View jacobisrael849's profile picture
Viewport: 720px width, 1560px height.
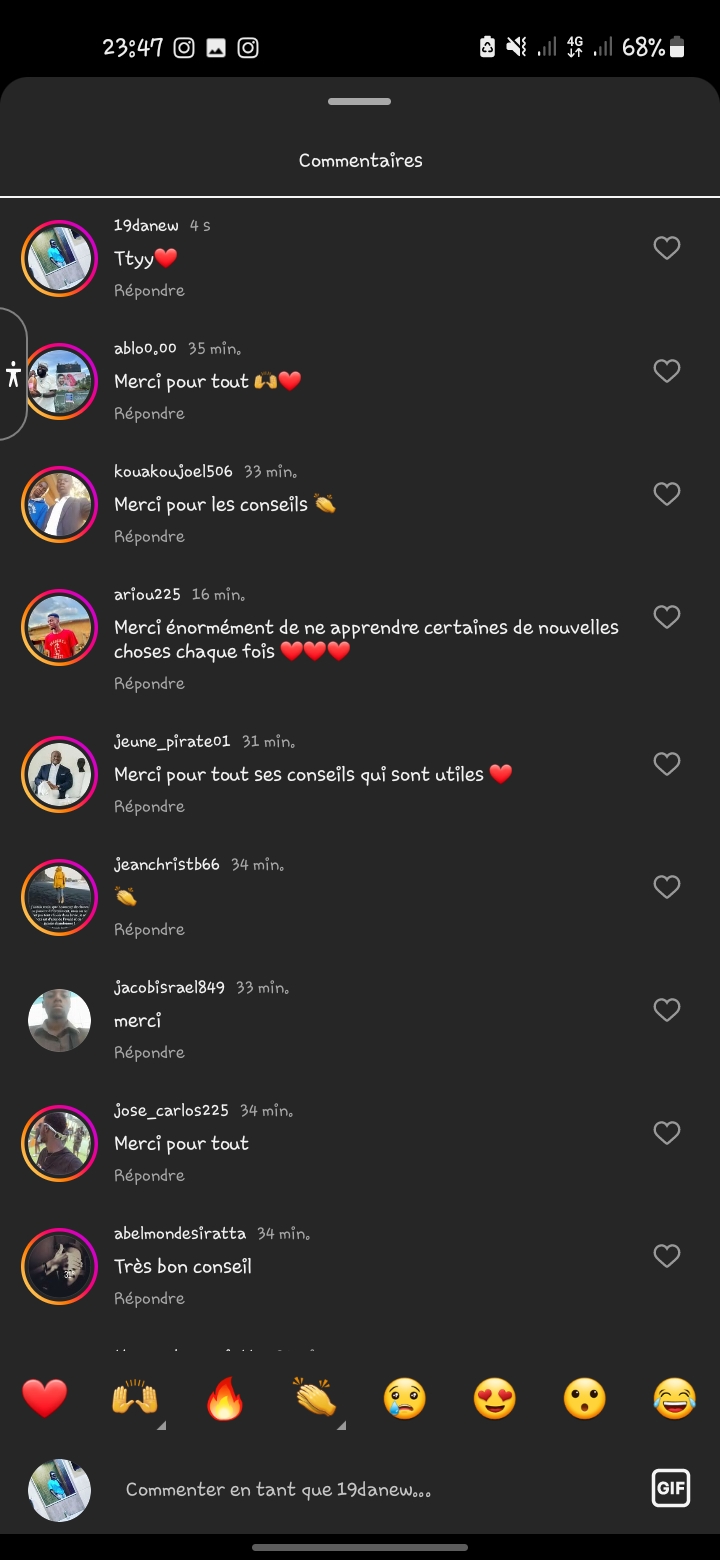click(x=60, y=1021)
